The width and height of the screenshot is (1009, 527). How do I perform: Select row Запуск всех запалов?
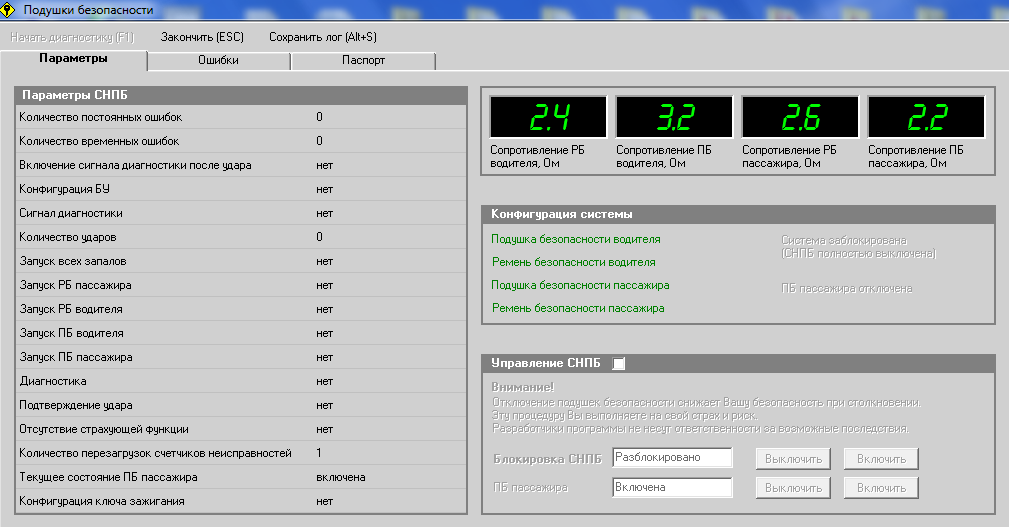click(241, 261)
